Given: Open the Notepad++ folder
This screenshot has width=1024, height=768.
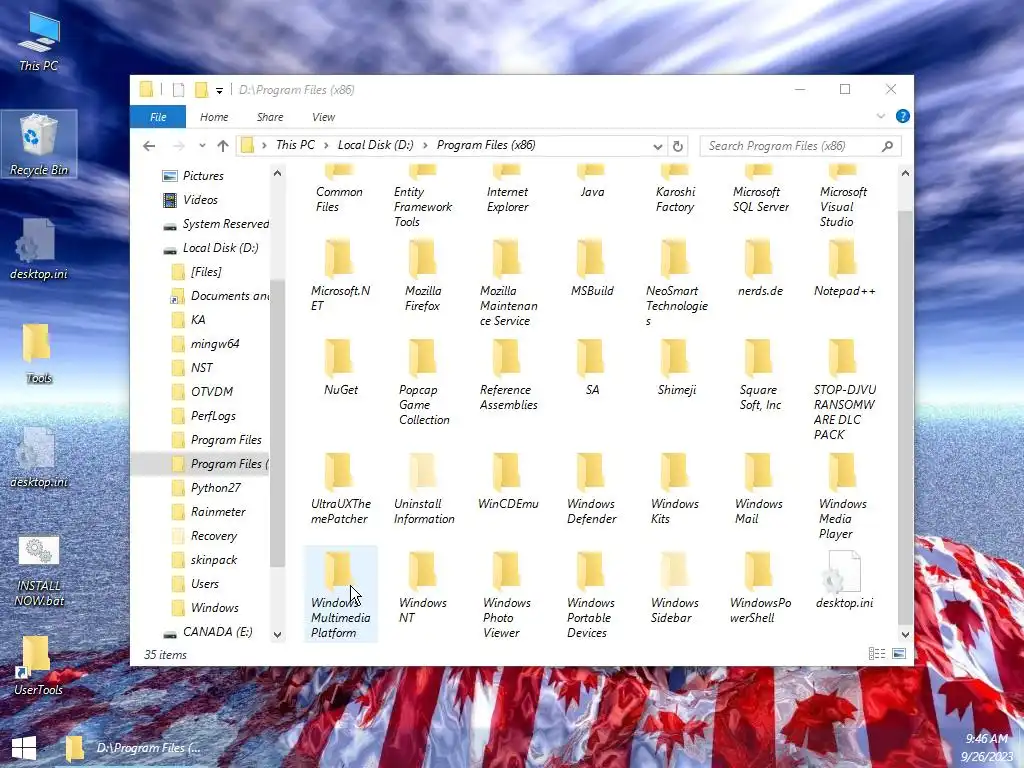Looking at the screenshot, I should pyautogui.click(x=843, y=268).
